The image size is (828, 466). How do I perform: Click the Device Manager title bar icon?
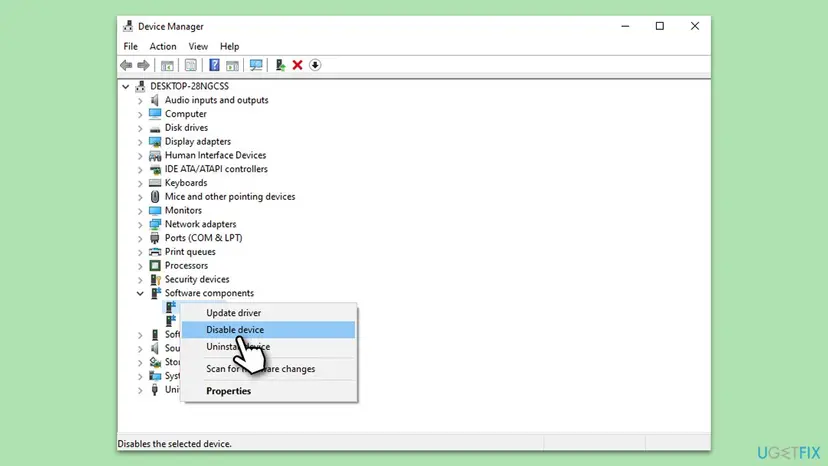[128, 26]
